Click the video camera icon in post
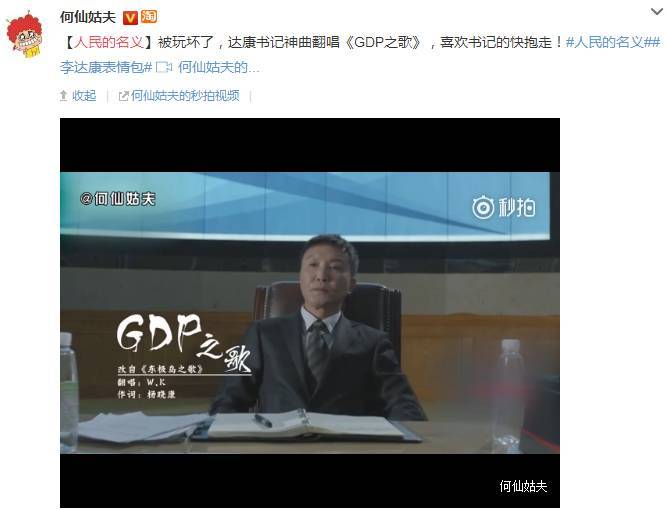 tap(164, 67)
